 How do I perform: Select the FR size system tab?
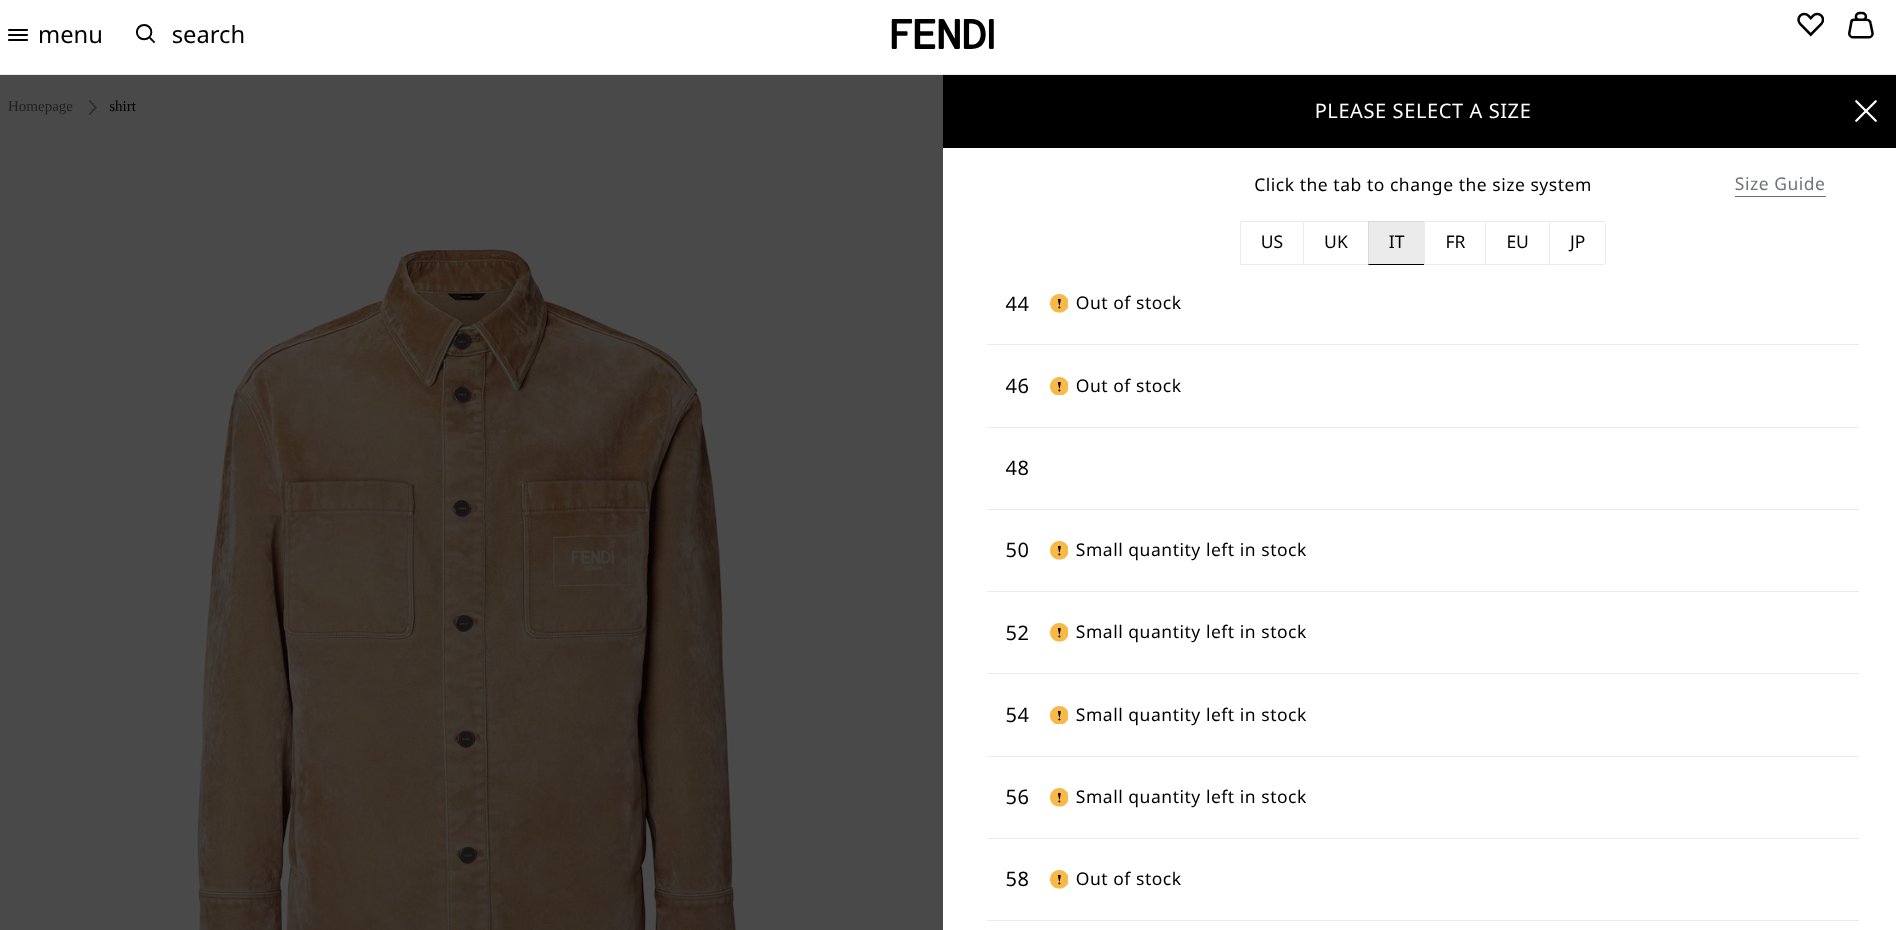1455,243
